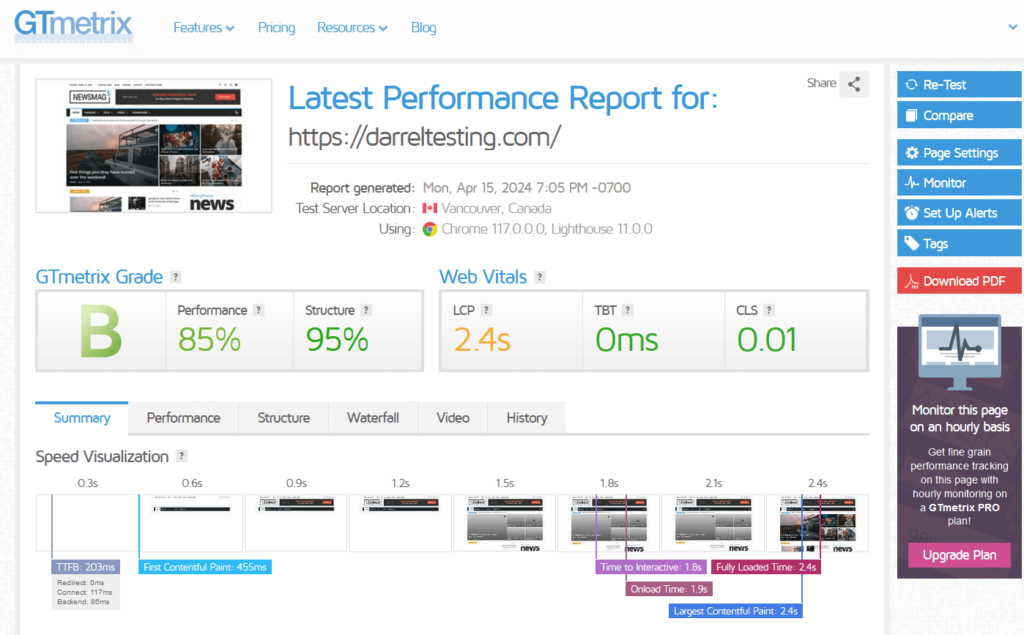Switch to the Performance tab
The image size is (1024, 635).
(184, 417)
